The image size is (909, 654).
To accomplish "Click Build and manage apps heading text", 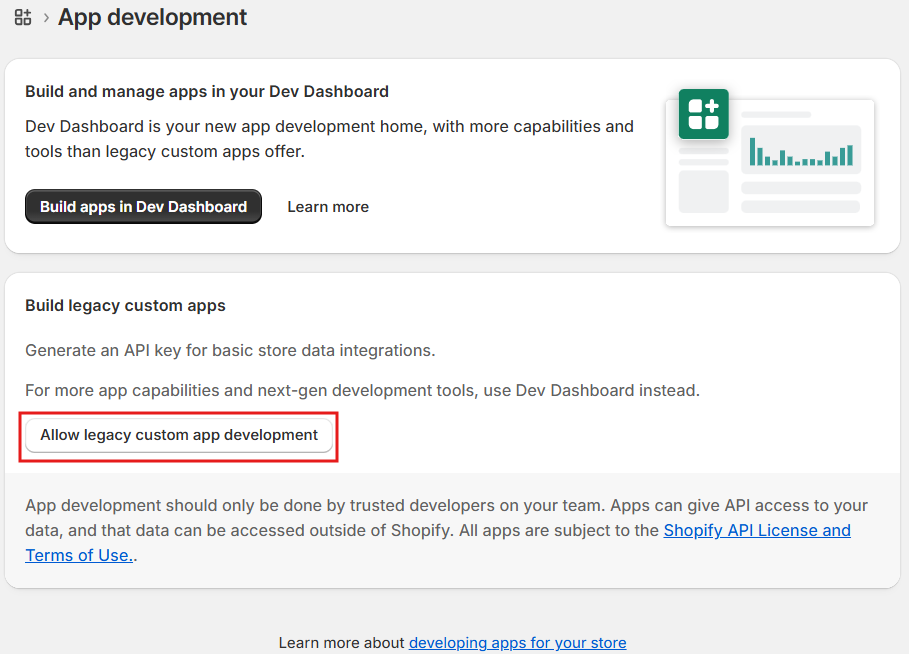I will (x=207, y=92).
